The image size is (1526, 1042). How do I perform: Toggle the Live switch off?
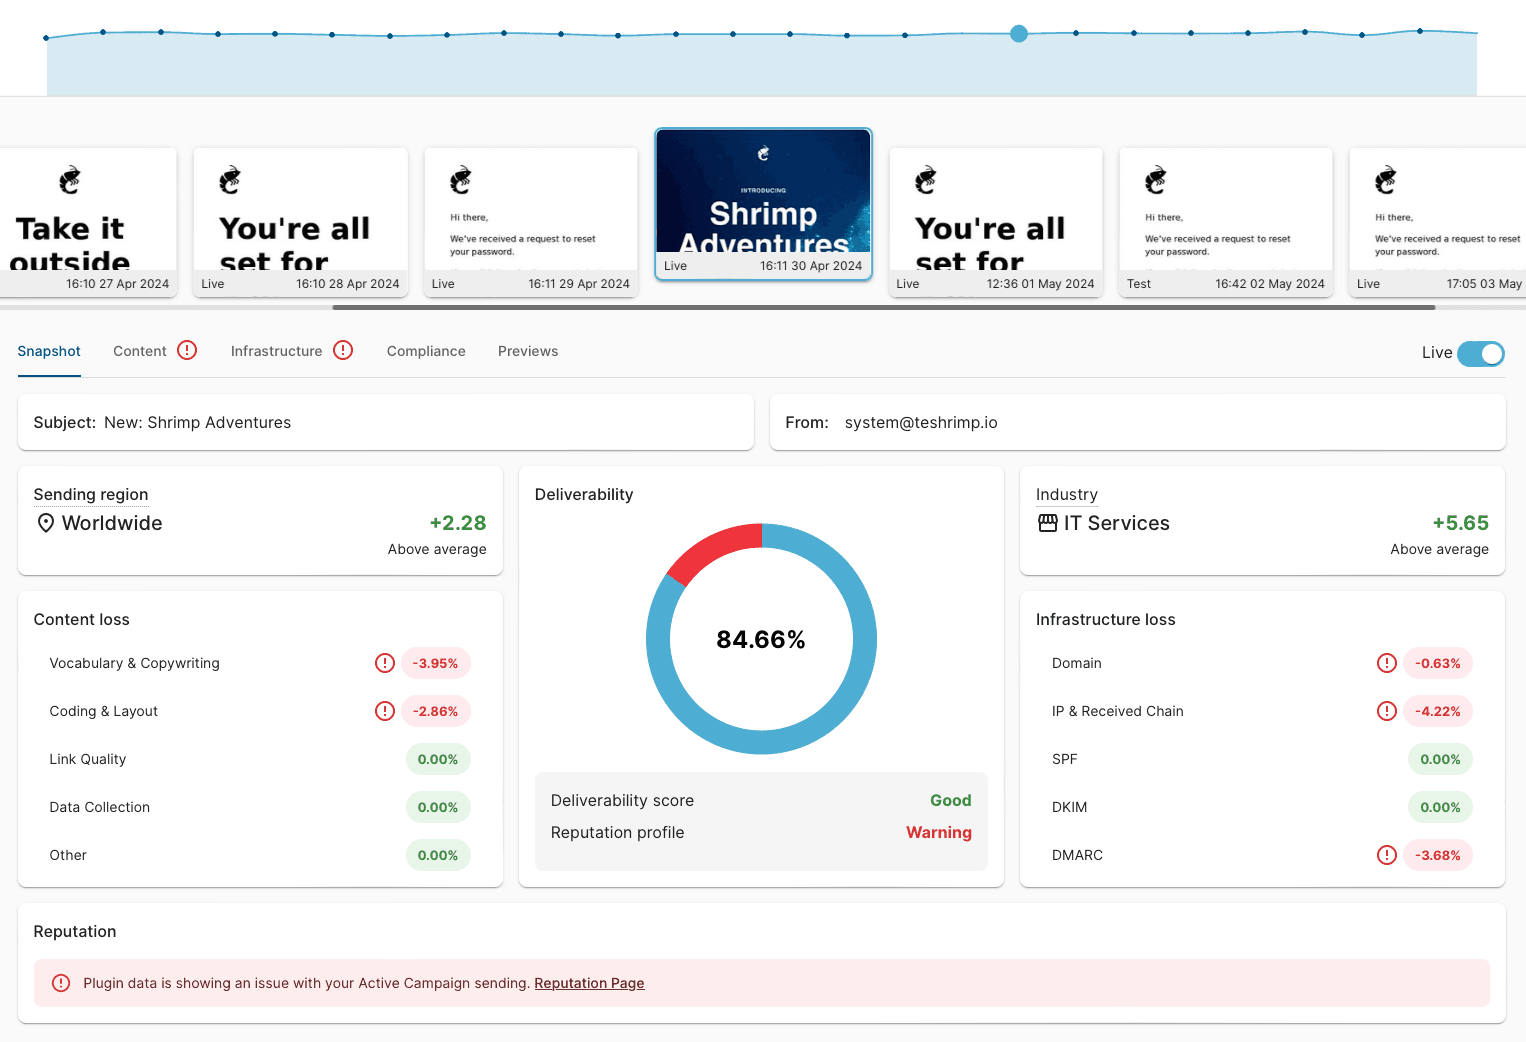[1480, 353]
